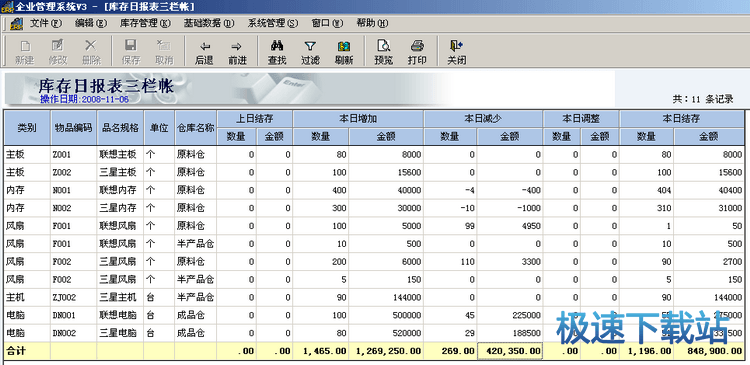Screen dimensions: 750x365
Task: Click the 共:11 条记录 record count
Action: click(703, 99)
